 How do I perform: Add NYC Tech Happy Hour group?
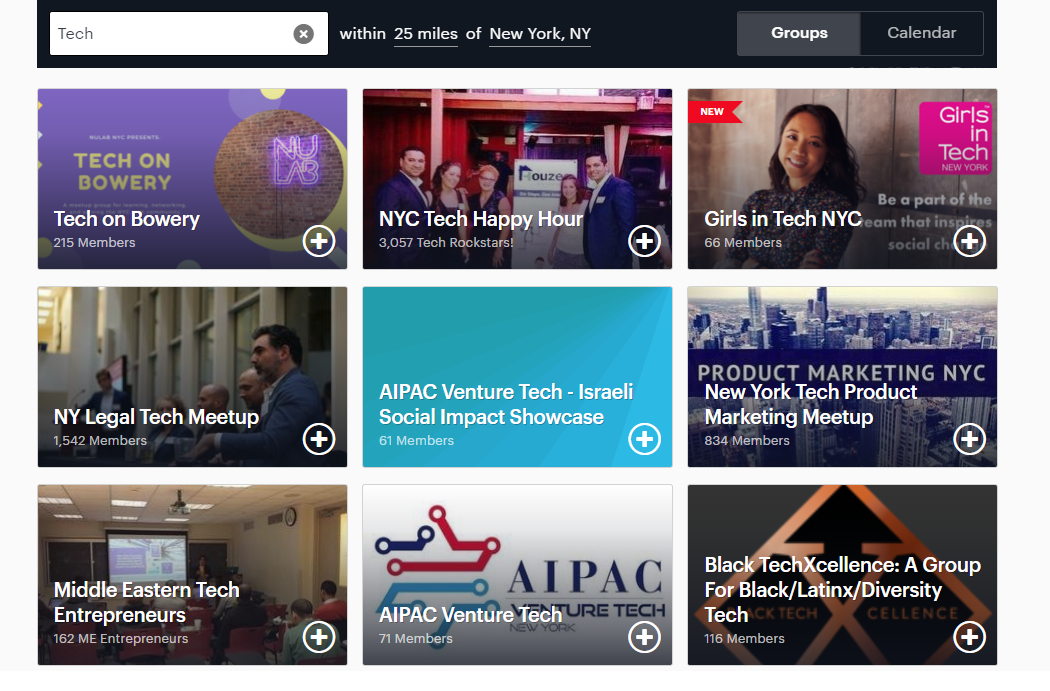[x=644, y=241]
